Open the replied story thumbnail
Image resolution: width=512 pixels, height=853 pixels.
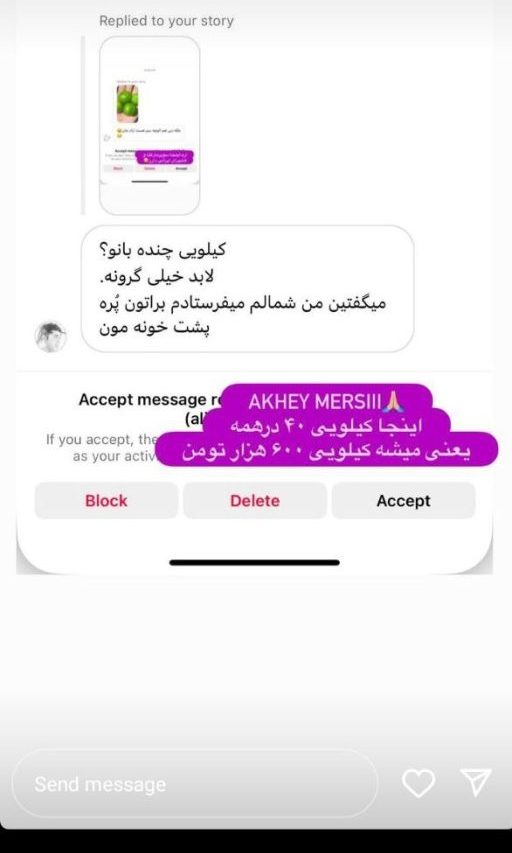pyautogui.click(x=150, y=126)
